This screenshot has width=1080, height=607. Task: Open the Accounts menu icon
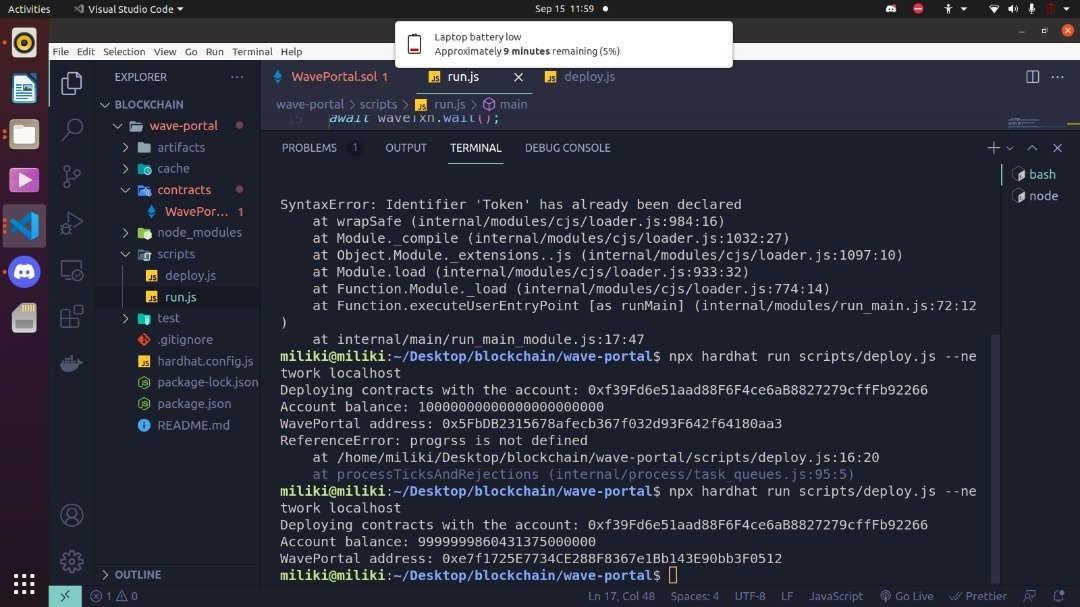pyautogui.click(x=72, y=515)
